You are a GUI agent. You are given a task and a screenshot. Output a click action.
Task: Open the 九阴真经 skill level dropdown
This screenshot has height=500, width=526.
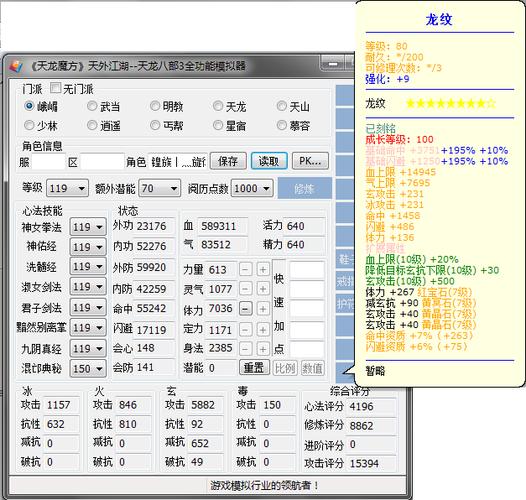tap(88, 349)
